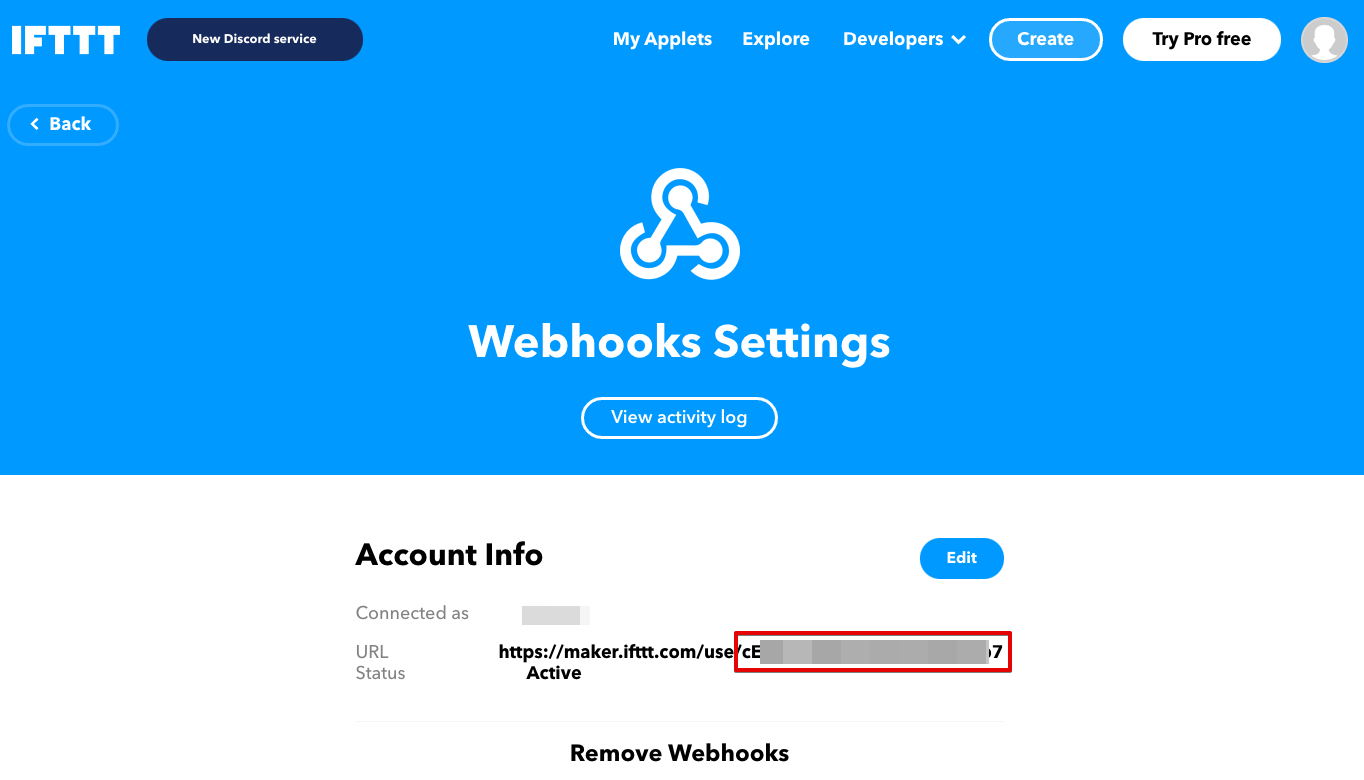Go Back to the previous page
Screen dimensions: 1364x780
click(63, 124)
